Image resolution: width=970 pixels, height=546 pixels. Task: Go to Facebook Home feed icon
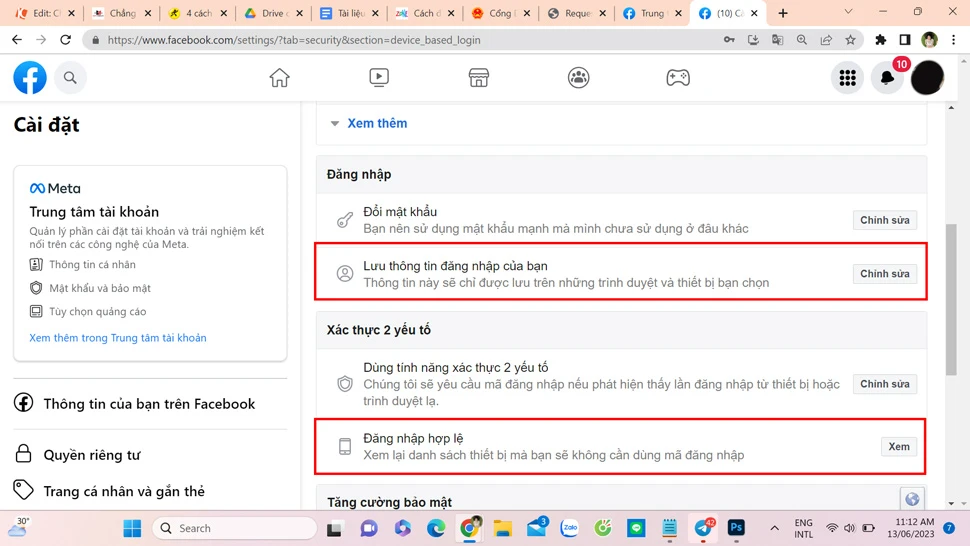pos(280,78)
